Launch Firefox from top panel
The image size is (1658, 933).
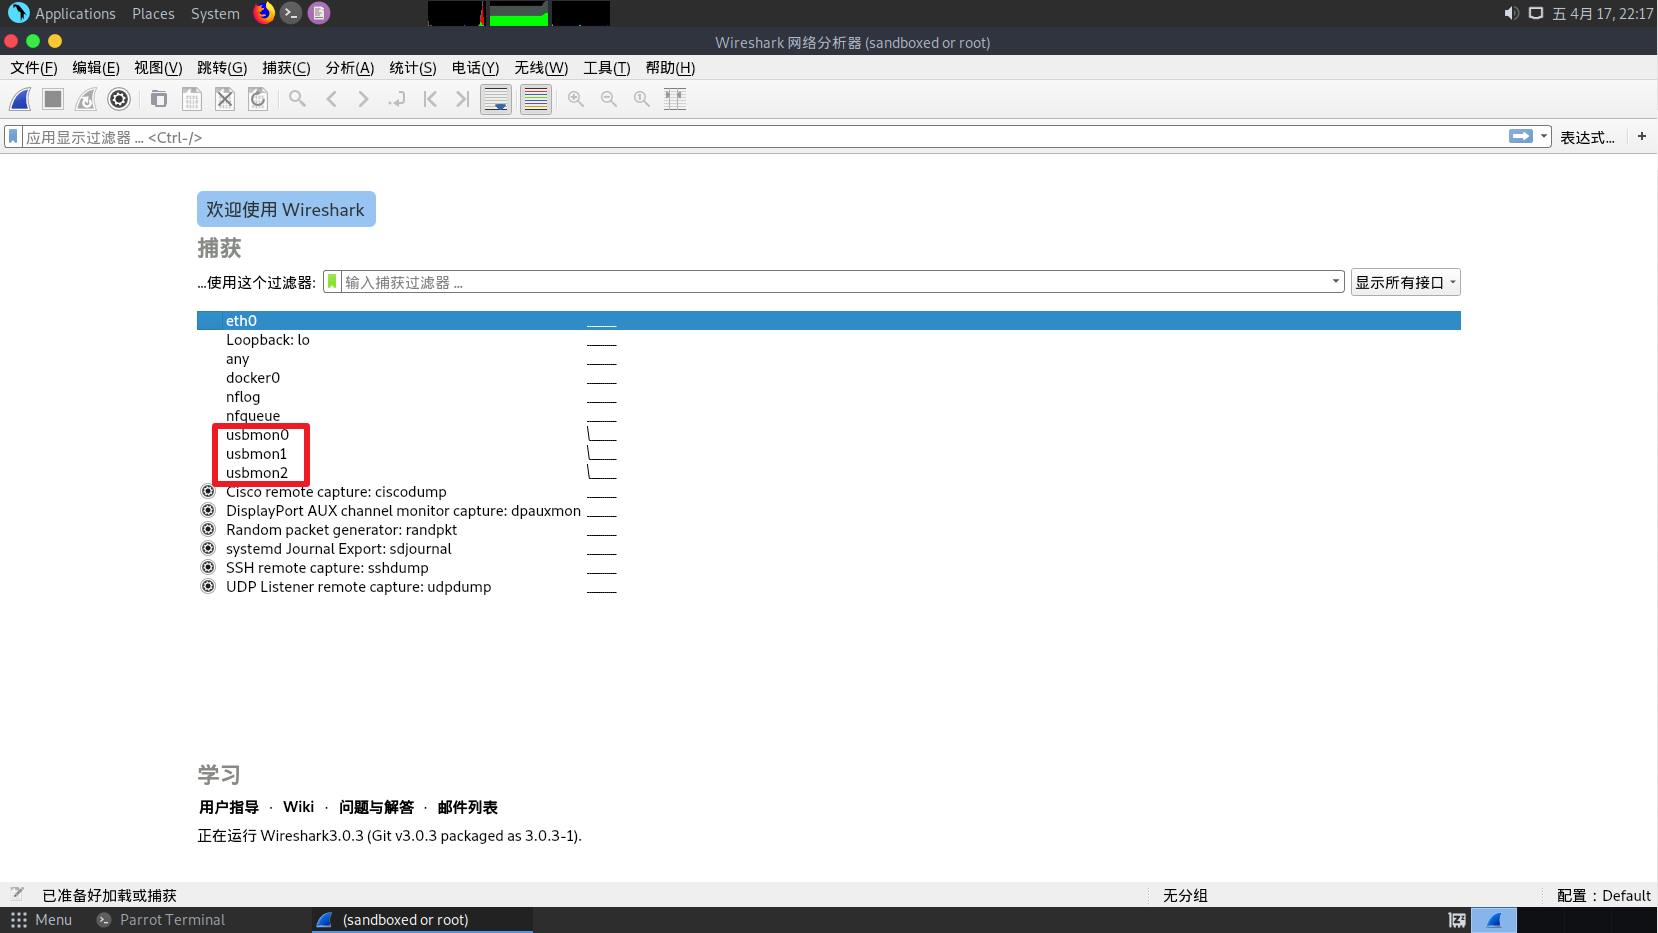[x=264, y=13]
